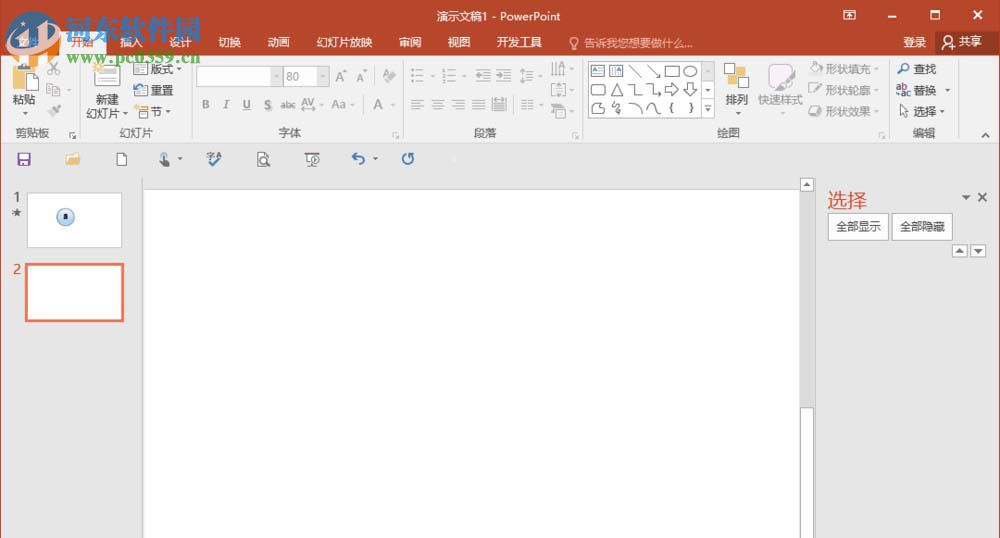The width and height of the screenshot is (1000, 538).
Task: Expand shapes gallery more arrow
Action: coord(707,110)
